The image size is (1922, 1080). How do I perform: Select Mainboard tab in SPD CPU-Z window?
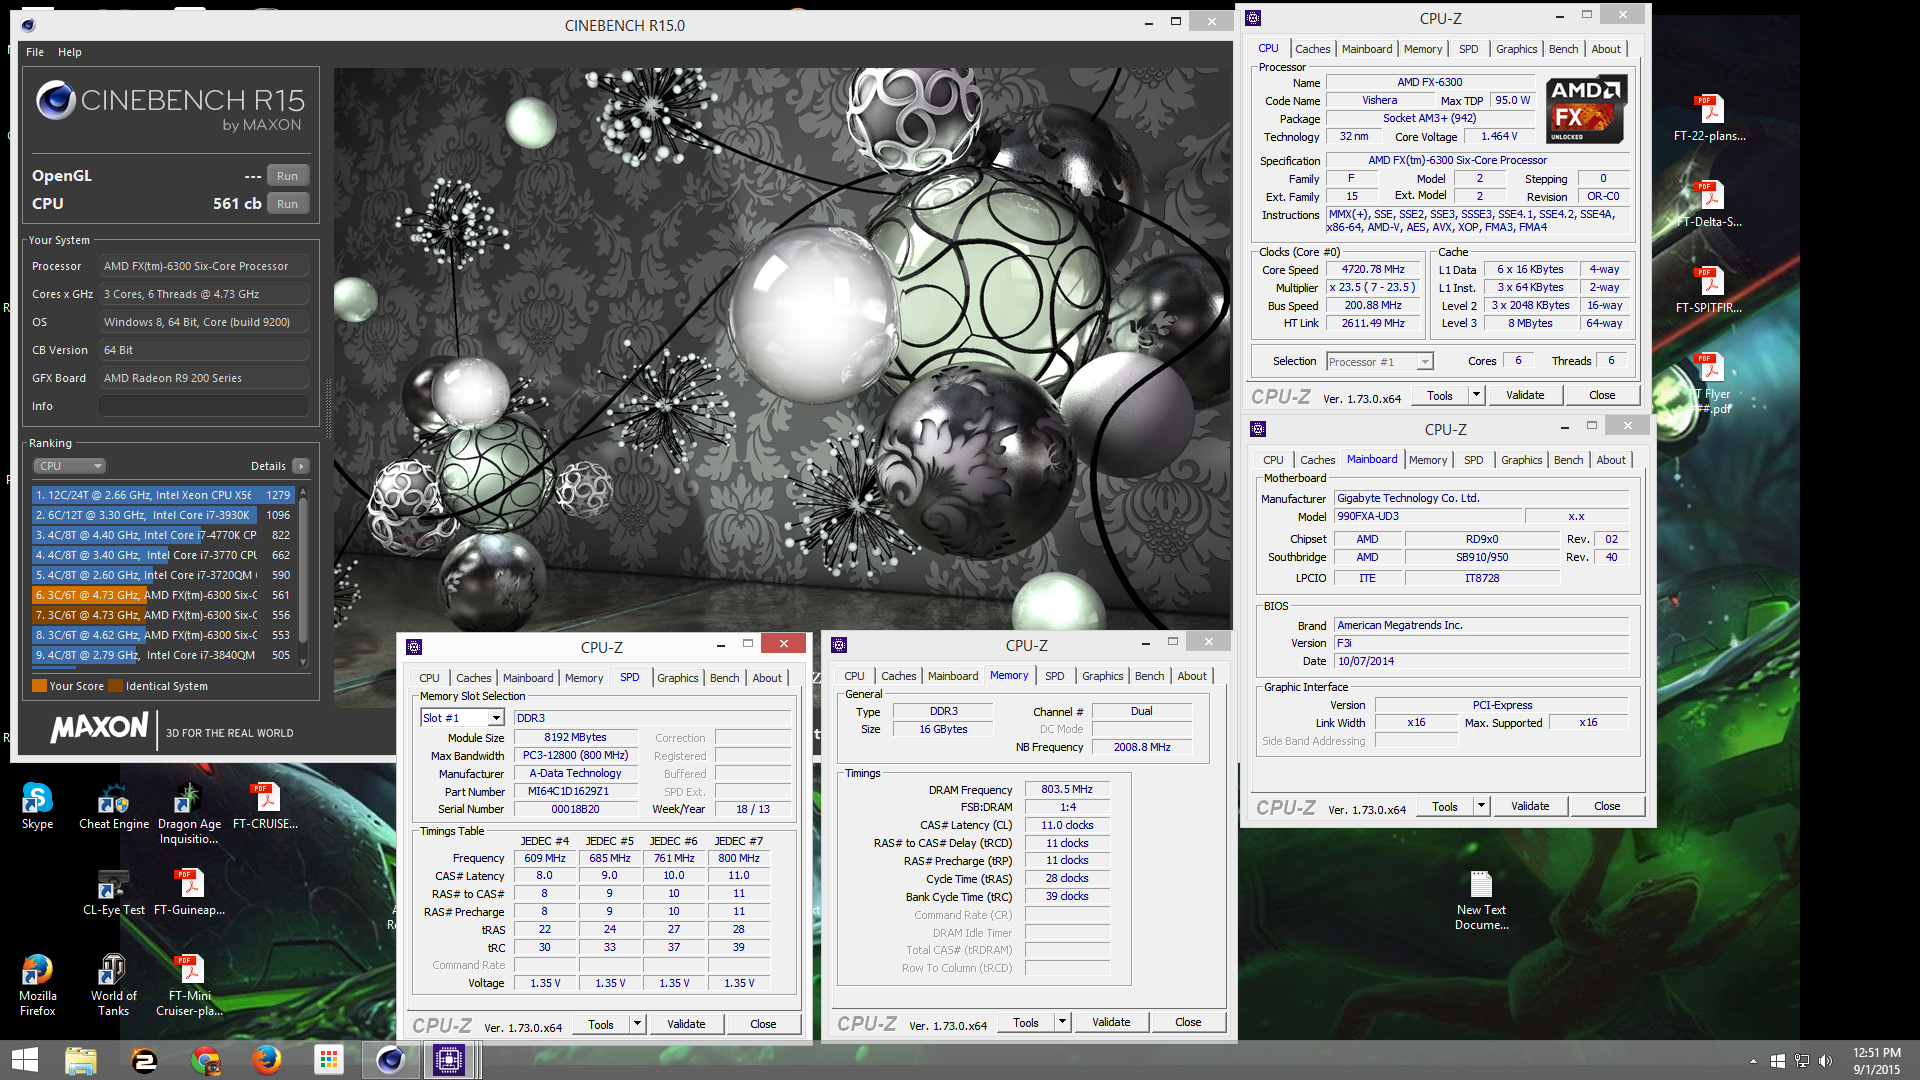click(x=527, y=678)
